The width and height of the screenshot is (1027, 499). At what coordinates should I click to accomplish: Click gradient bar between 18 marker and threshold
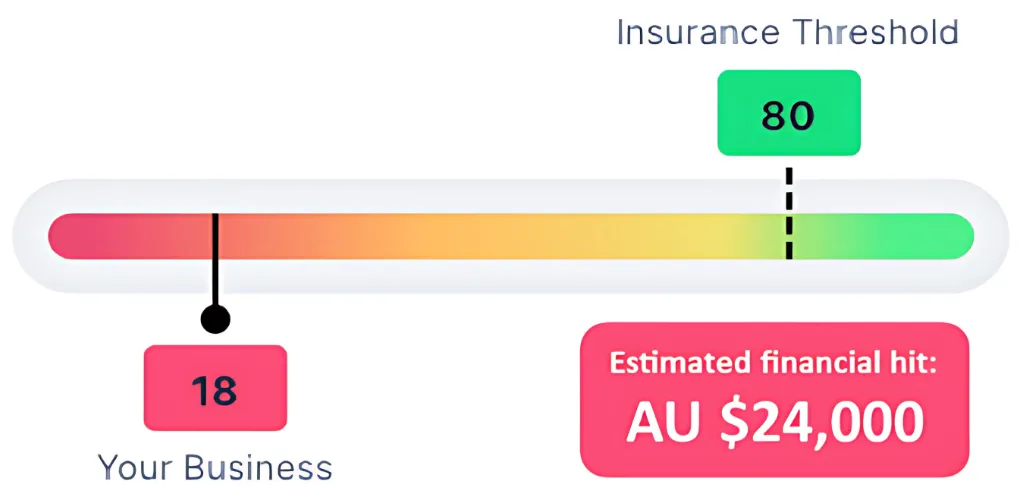[502, 236]
